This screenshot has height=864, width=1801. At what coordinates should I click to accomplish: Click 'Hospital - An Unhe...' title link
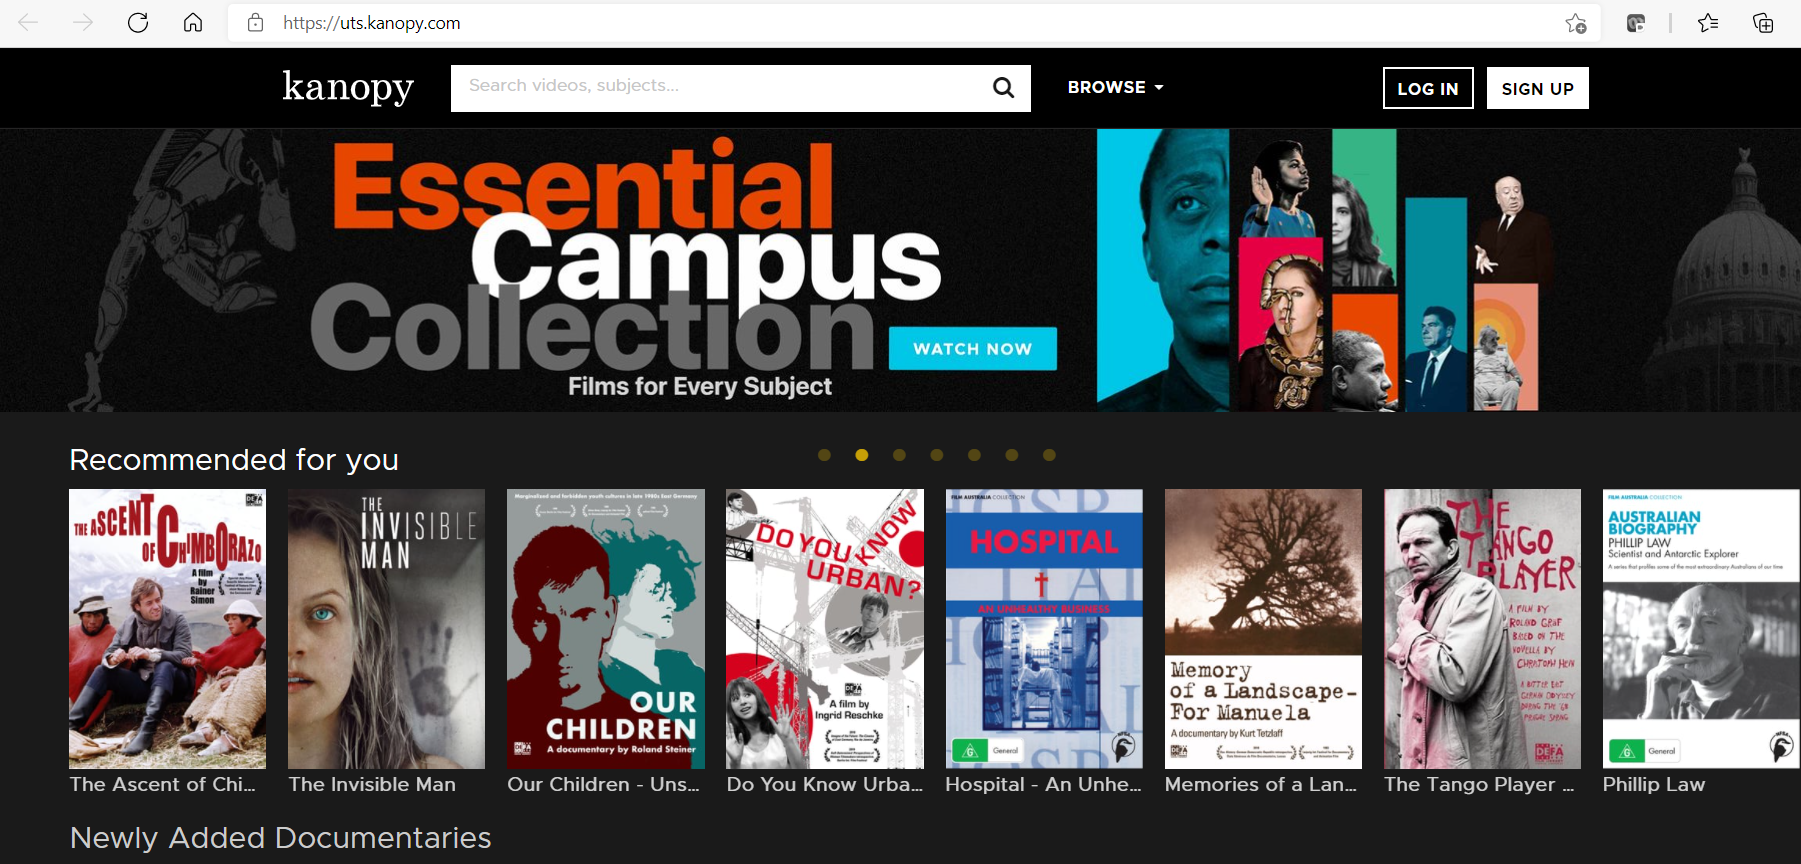click(1044, 785)
